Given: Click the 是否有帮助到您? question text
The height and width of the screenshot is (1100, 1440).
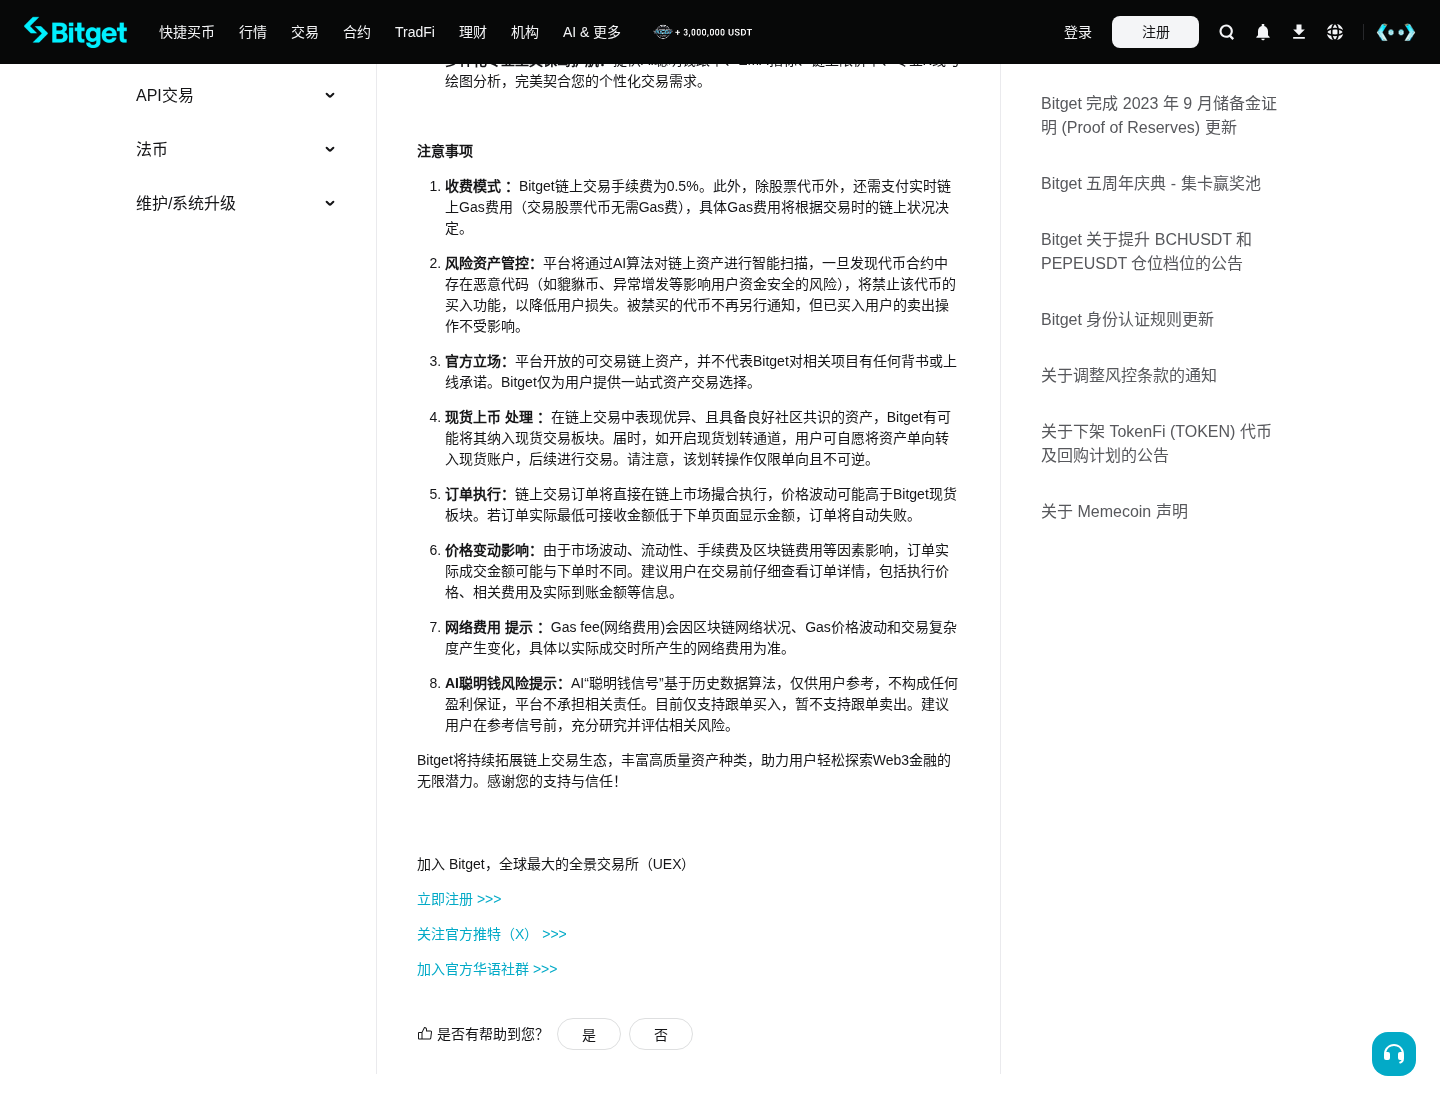Looking at the screenshot, I should tap(489, 1034).
